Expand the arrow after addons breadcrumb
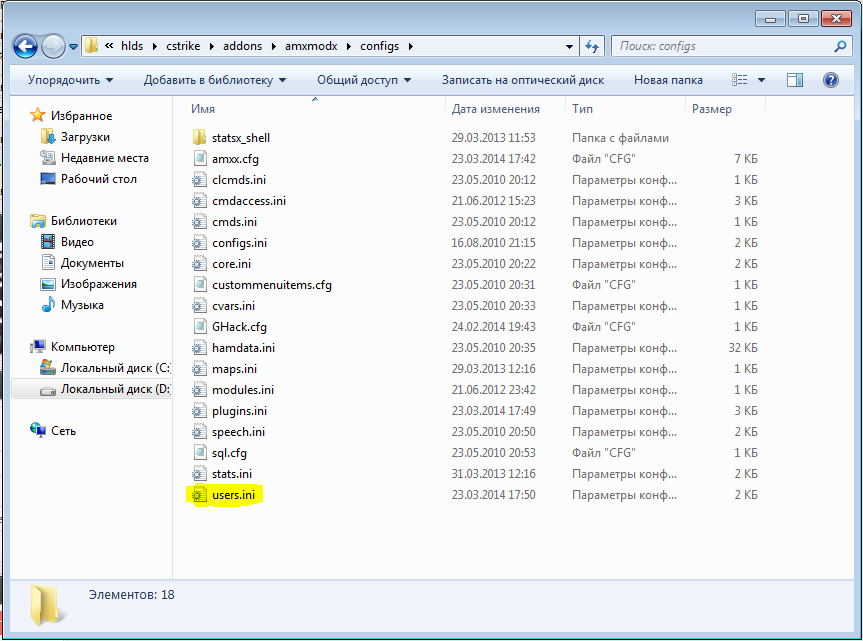The image size is (863, 641). tap(274, 47)
